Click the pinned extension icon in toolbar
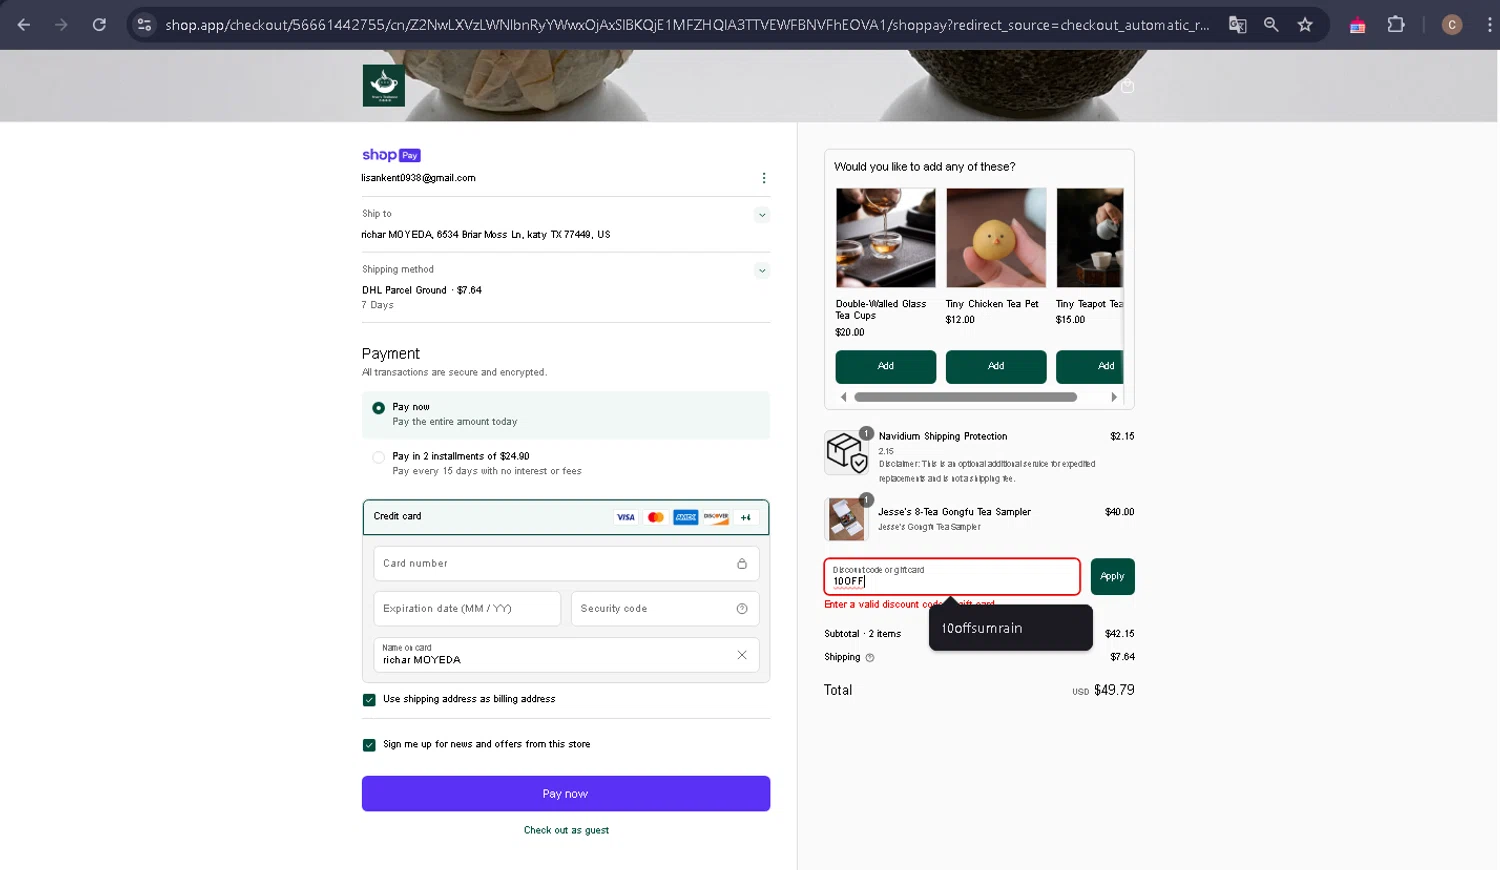This screenshot has width=1500, height=870. point(1358,25)
